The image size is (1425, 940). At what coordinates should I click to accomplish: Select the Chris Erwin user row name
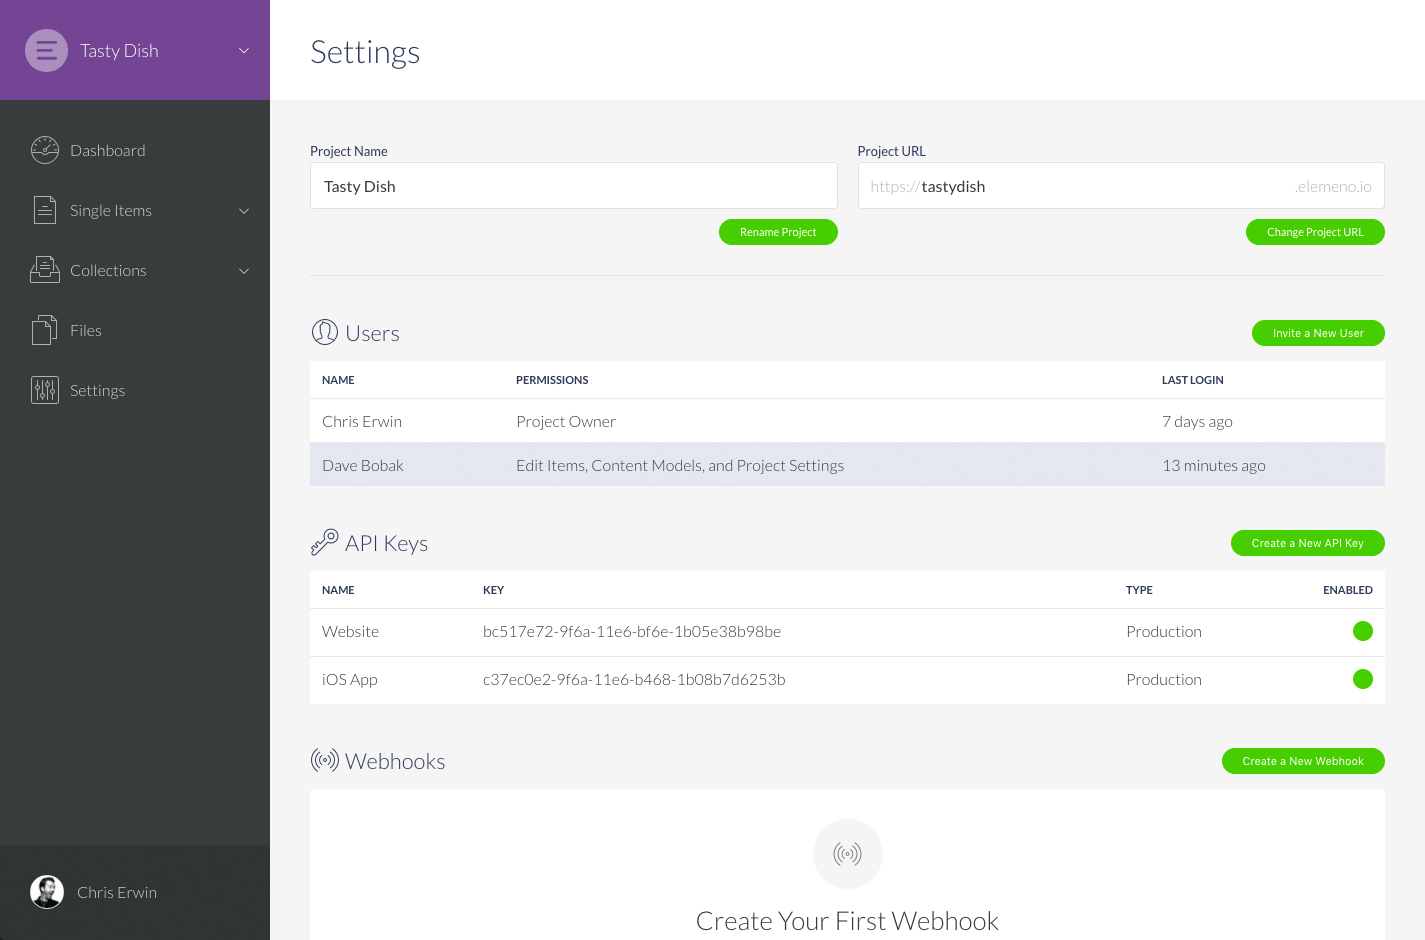coord(362,421)
